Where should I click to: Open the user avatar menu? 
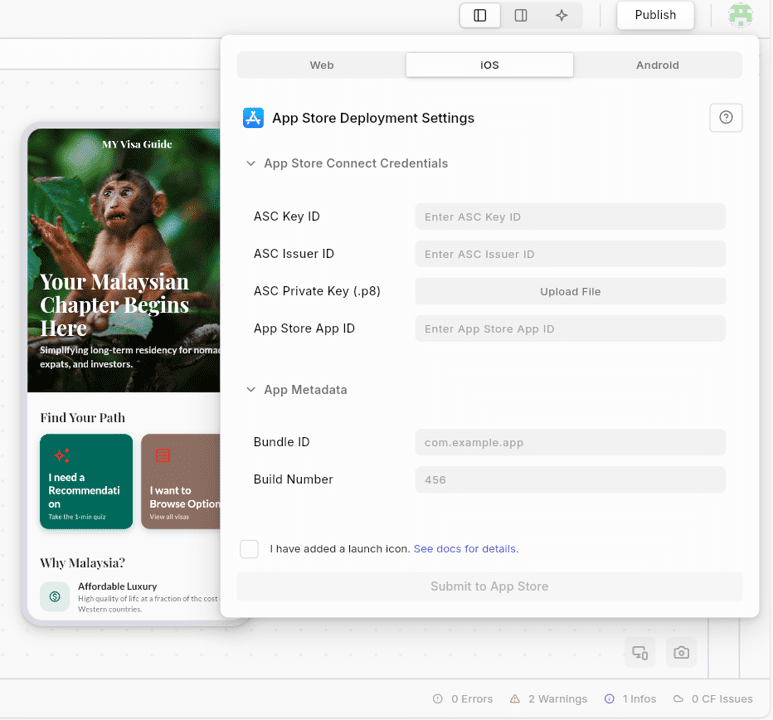740,15
